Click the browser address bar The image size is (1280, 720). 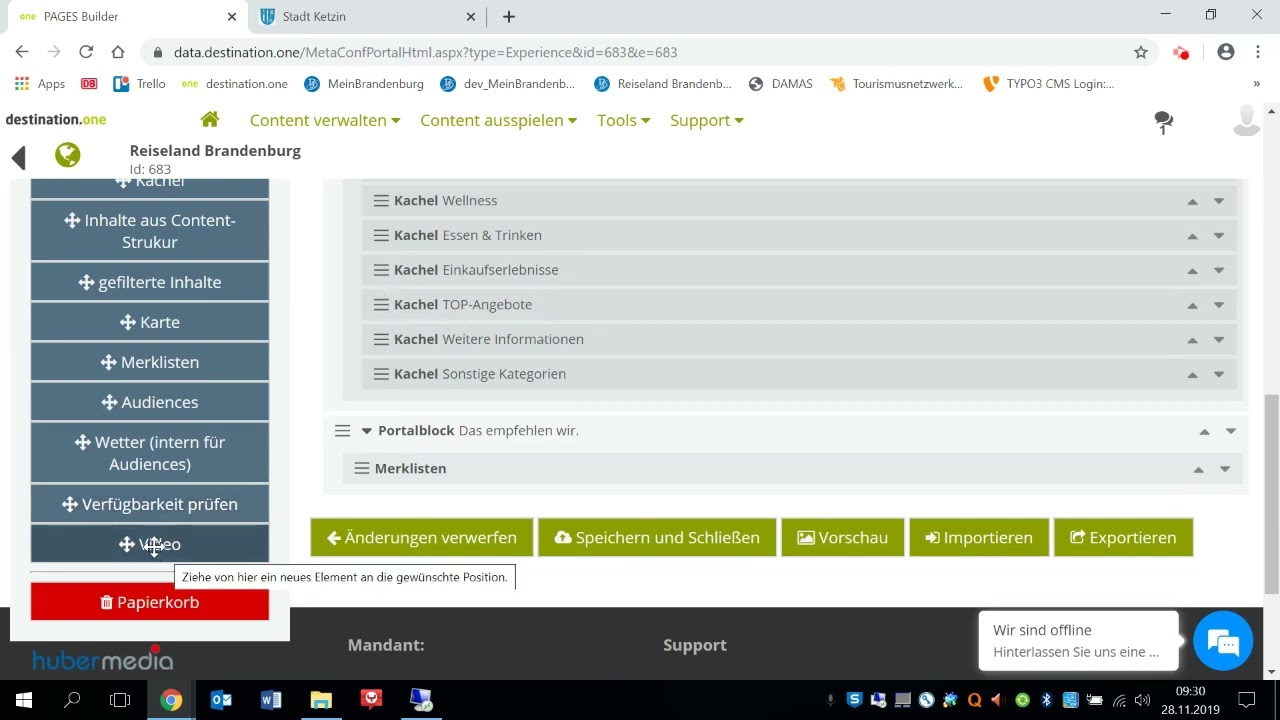tap(640, 52)
